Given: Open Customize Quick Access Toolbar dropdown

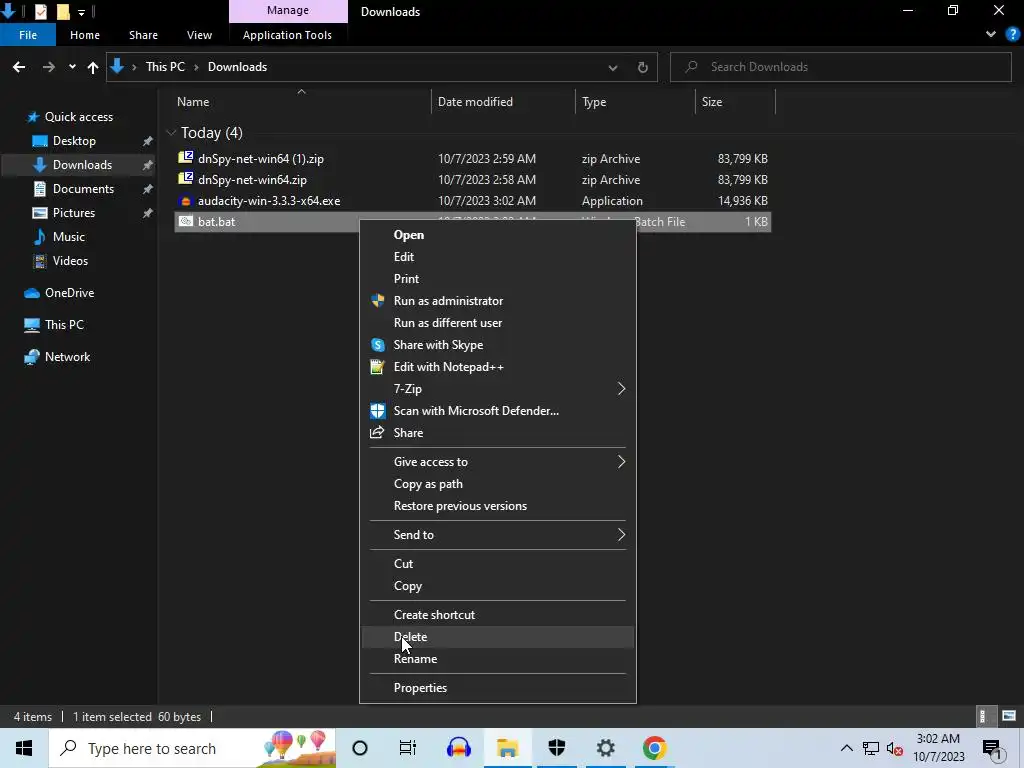Looking at the screenshot, I should tap(81, 12).
